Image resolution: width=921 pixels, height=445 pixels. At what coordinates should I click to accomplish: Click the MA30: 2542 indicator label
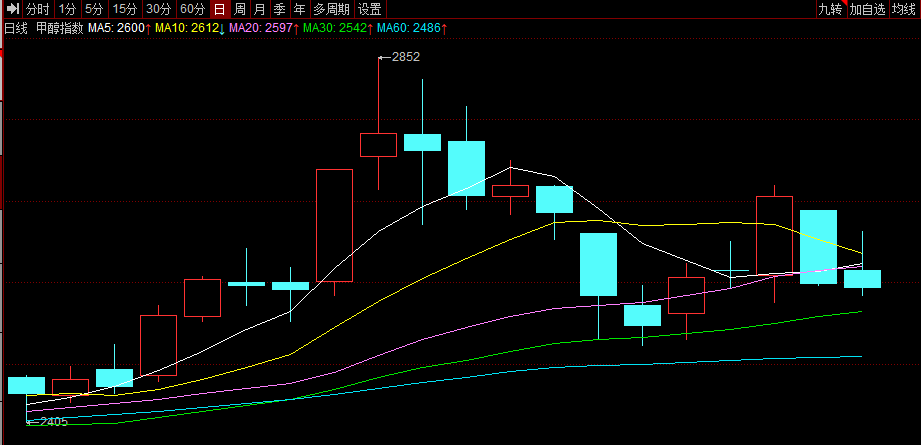pyautogui.click(x=335, y=28)
